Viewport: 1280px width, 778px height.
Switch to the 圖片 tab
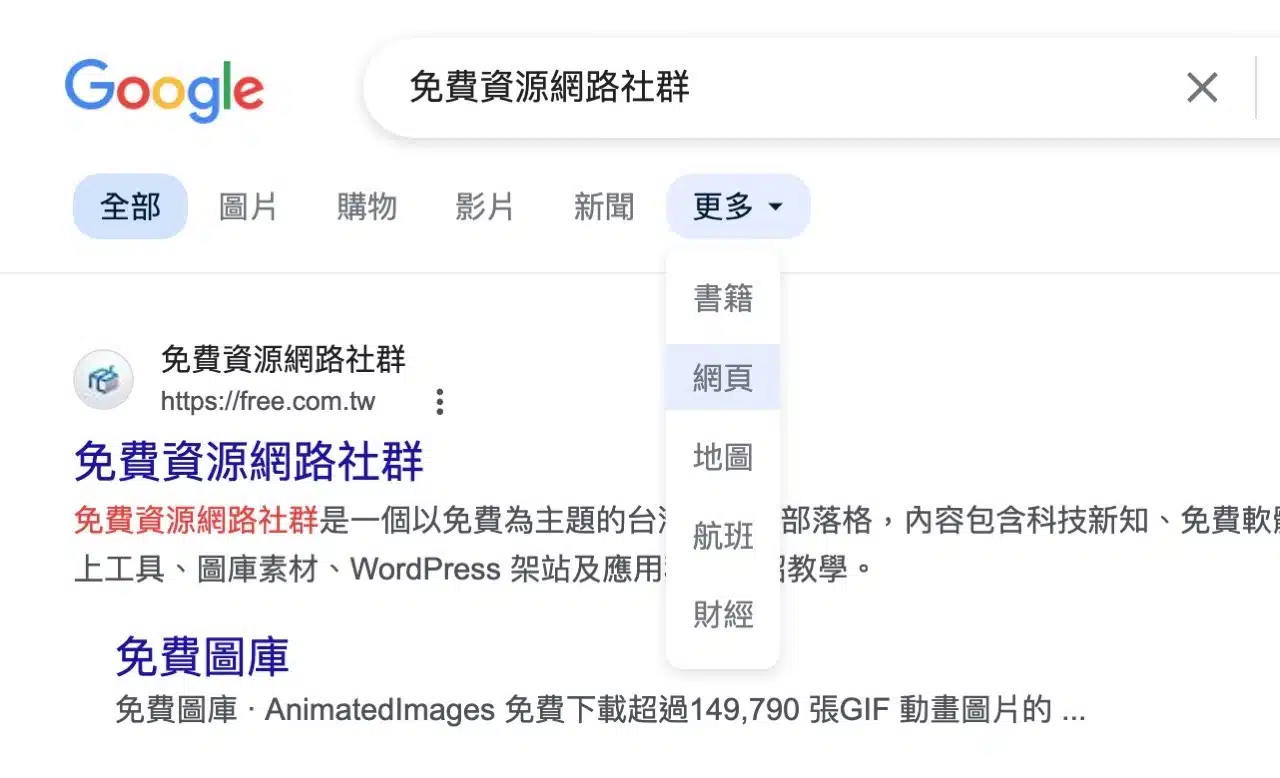[248, 207]
